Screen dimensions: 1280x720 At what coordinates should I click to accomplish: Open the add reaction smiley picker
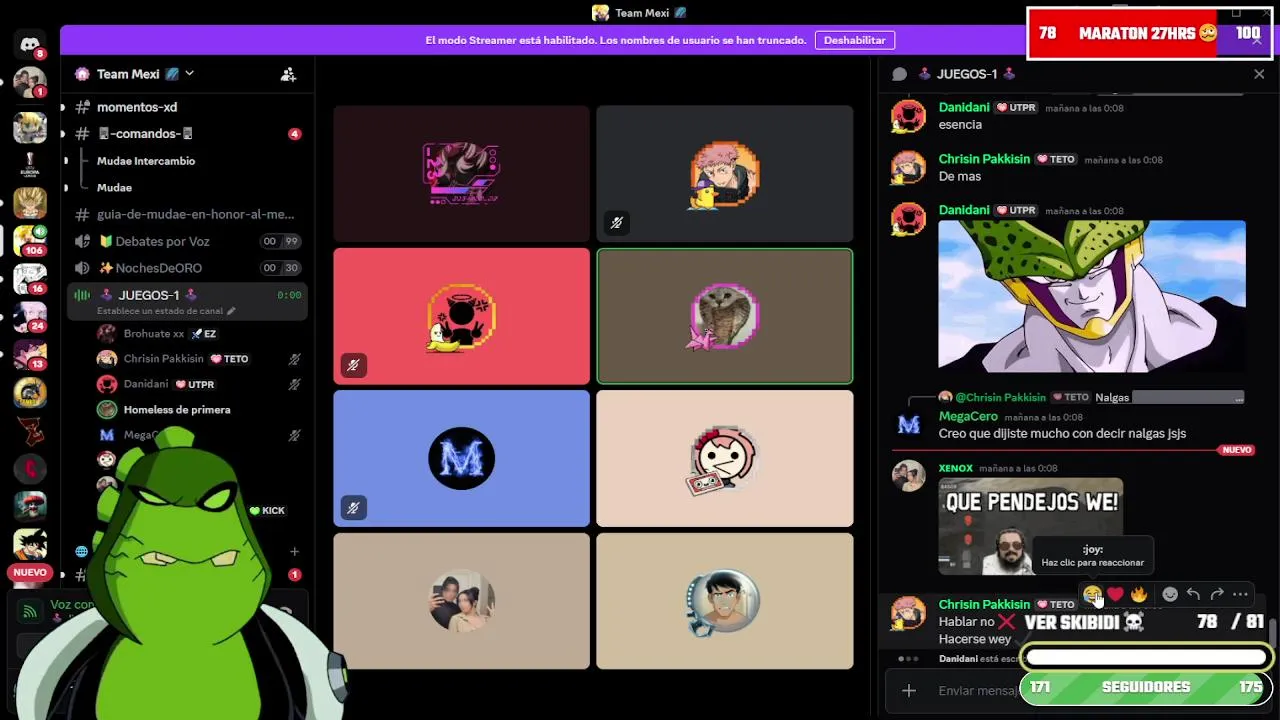(1170, 594)
